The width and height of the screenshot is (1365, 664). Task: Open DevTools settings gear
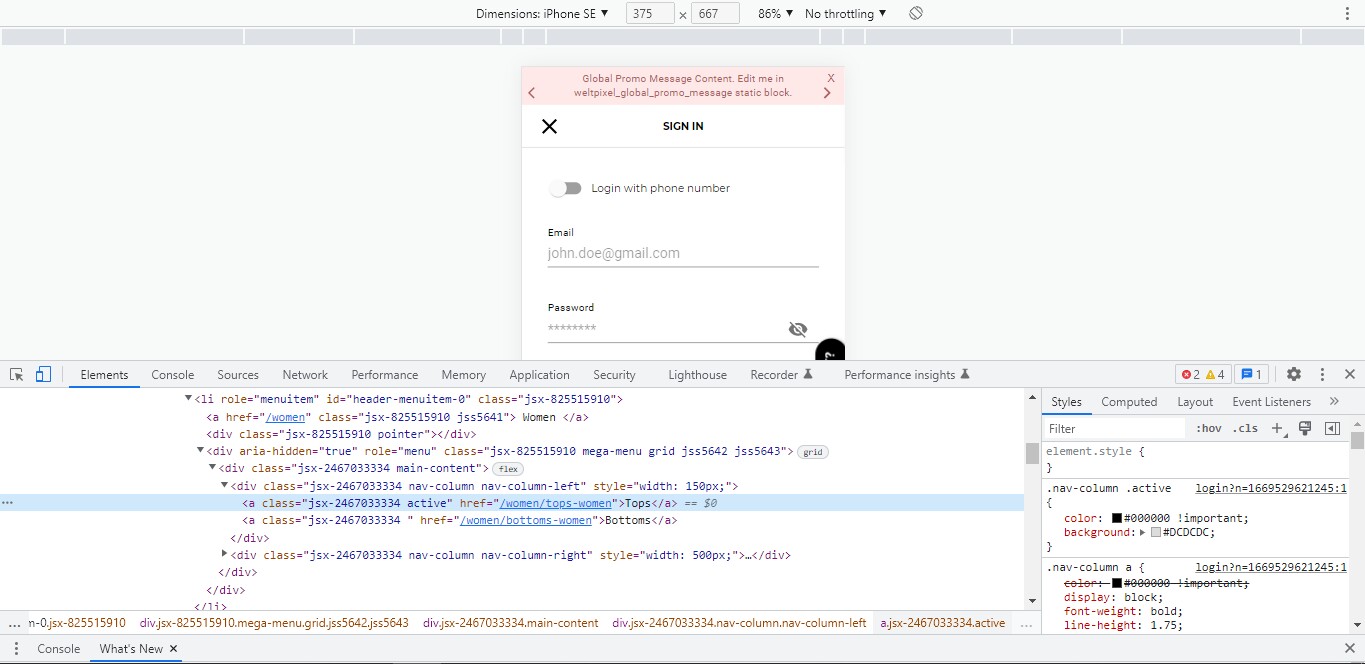[x=1294, y=373]
